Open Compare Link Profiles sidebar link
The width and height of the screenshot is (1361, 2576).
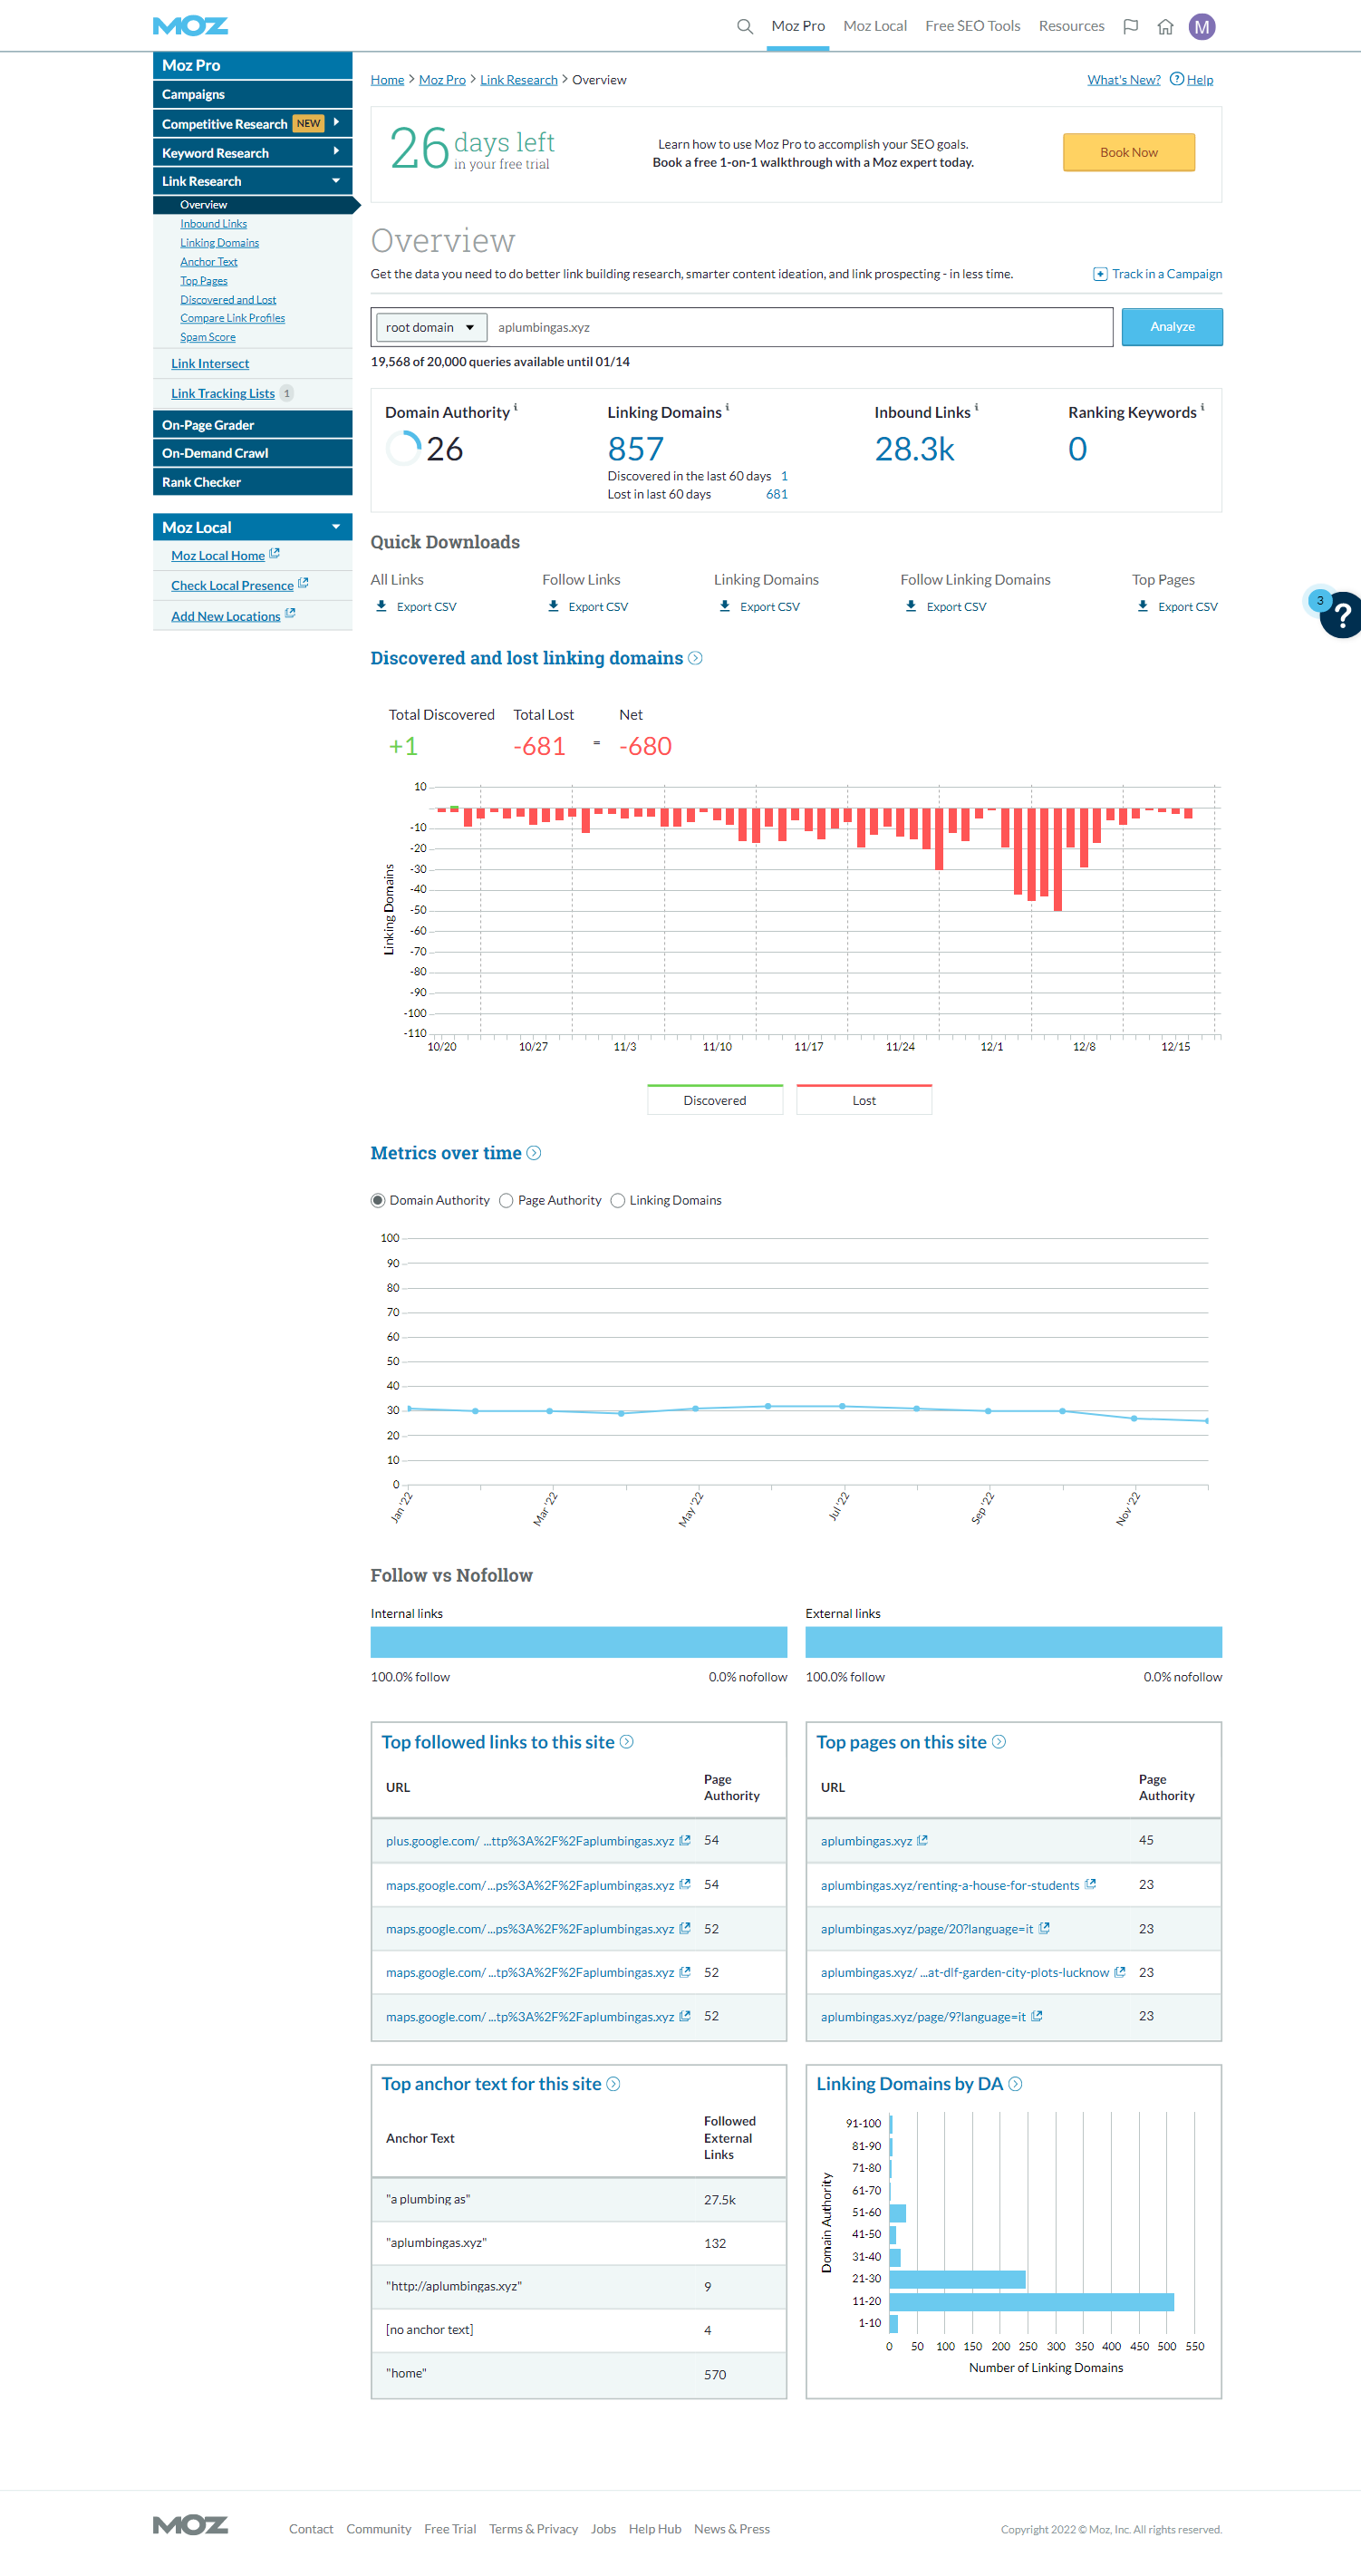tap(232, 318)
